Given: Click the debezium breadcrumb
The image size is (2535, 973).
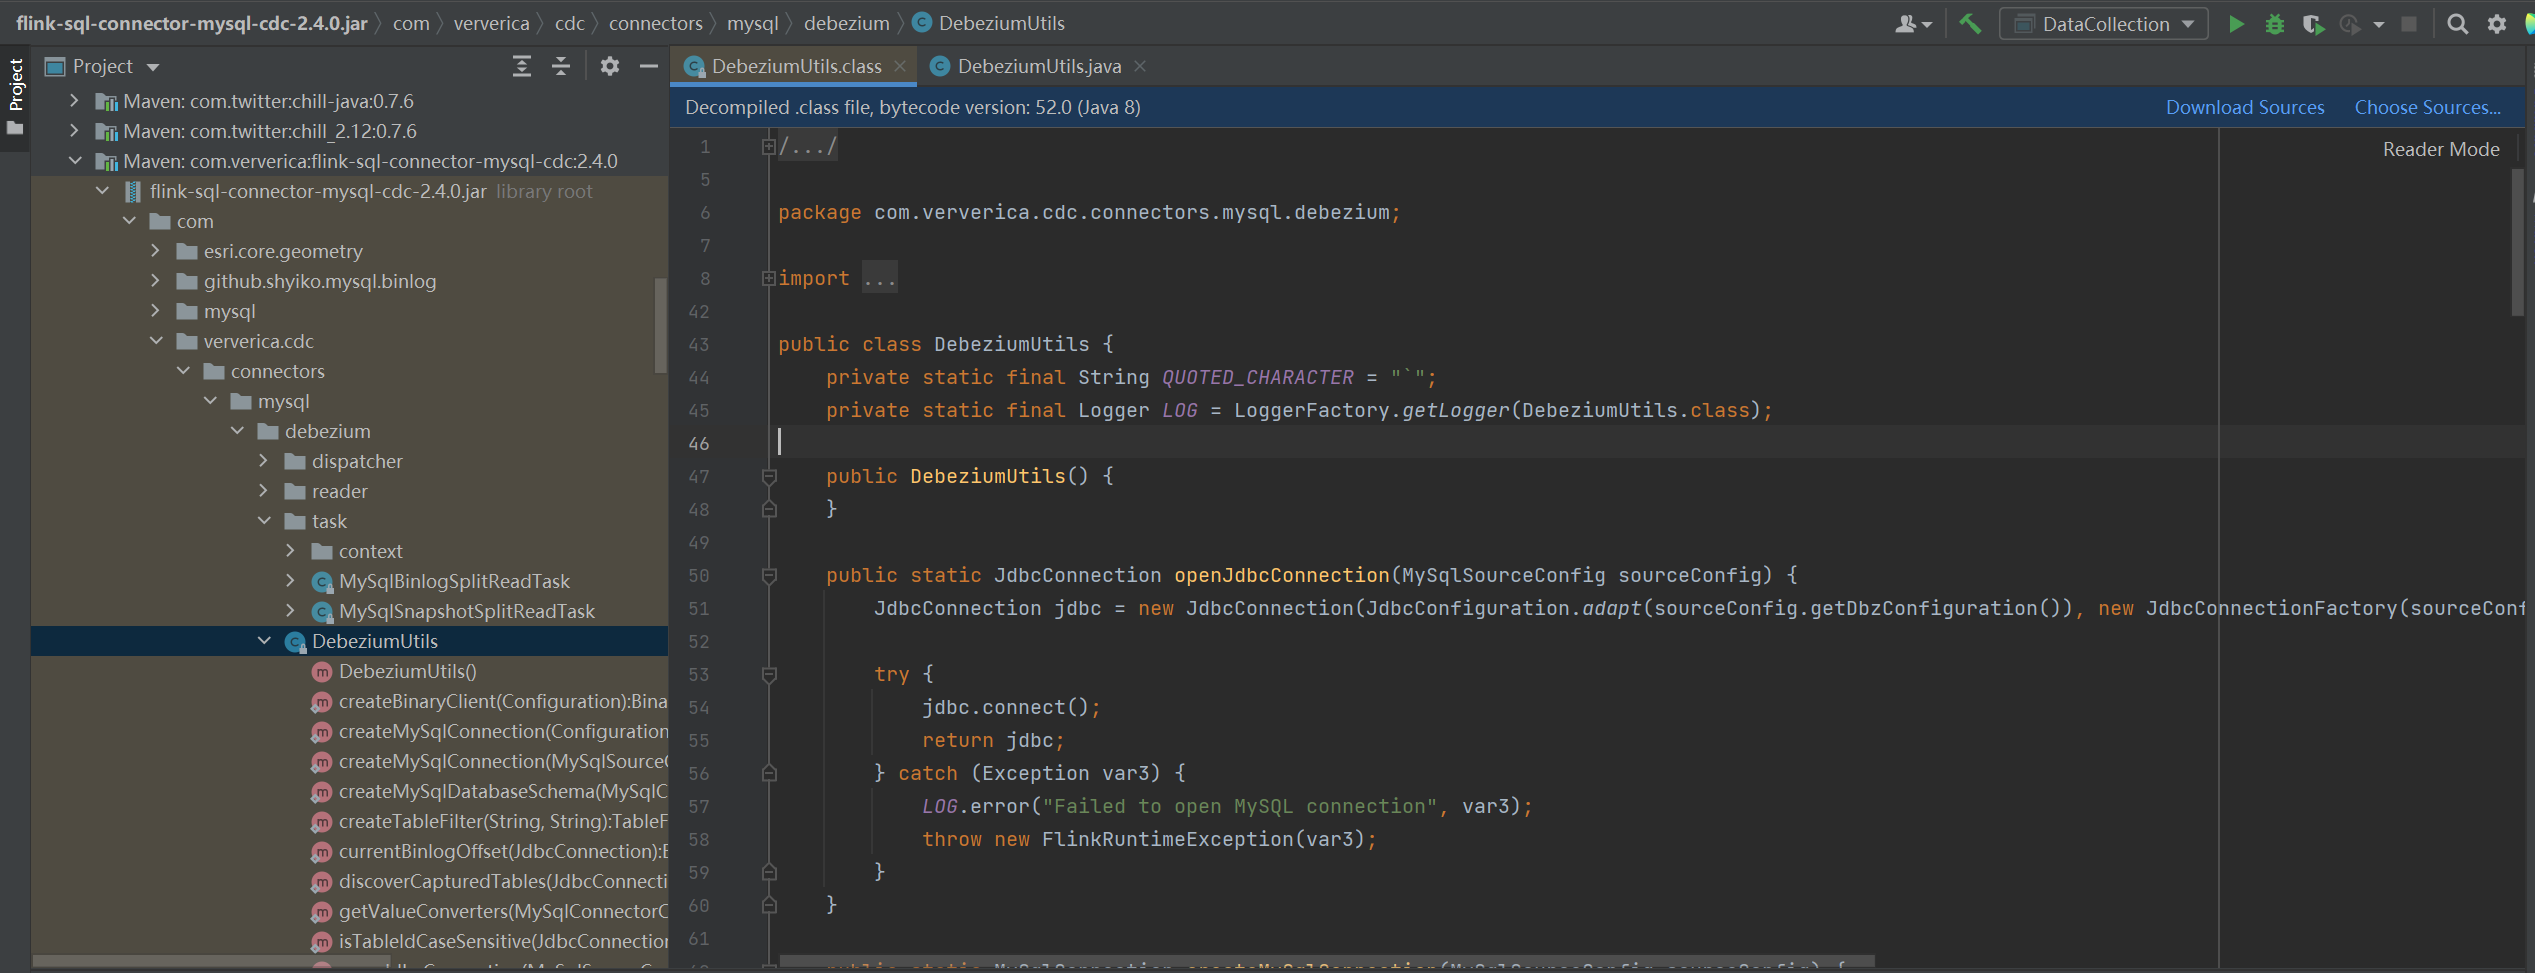Looking at the screenshot, I should pos(846,23).
